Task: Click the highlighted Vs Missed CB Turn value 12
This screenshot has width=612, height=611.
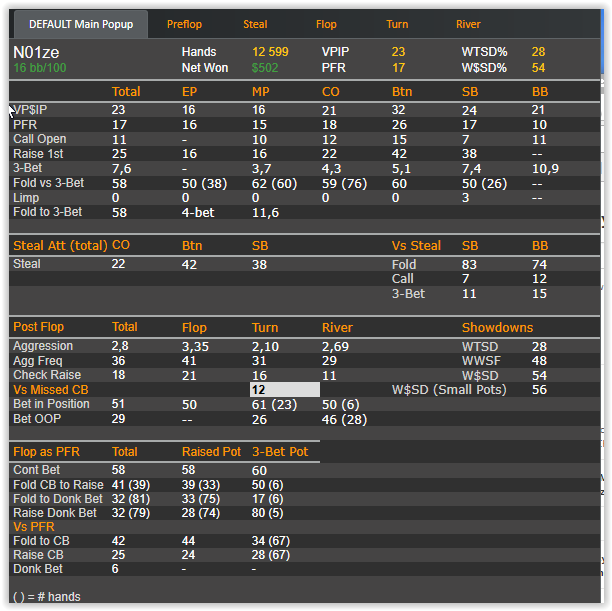Action: coord(285,390)
